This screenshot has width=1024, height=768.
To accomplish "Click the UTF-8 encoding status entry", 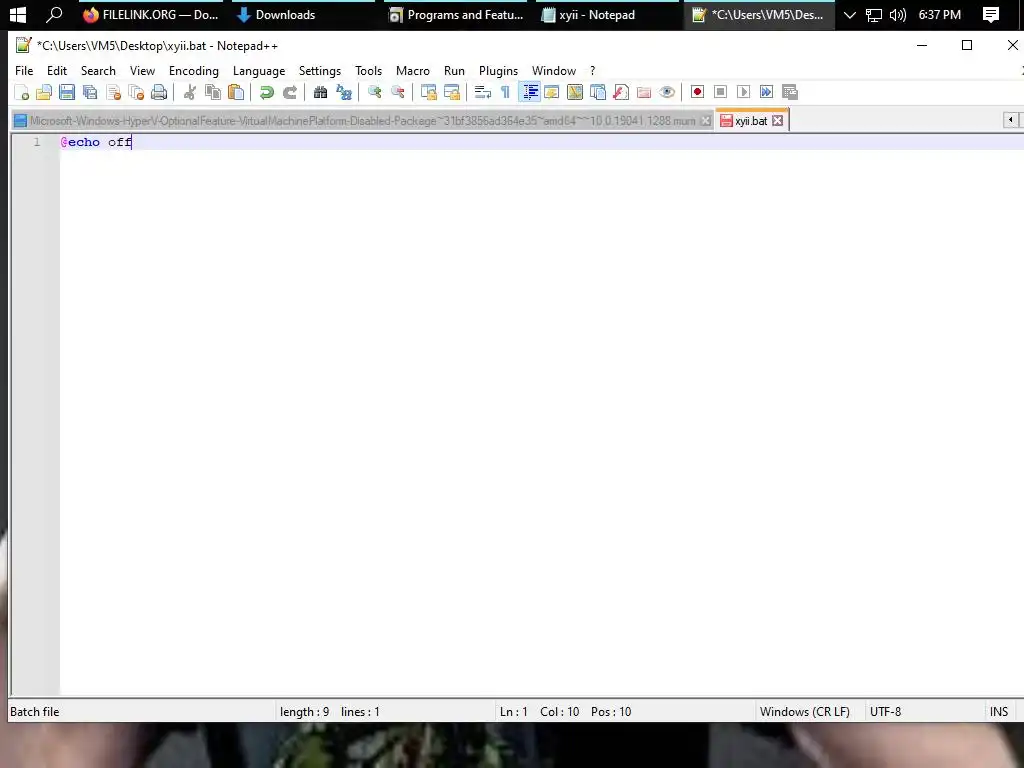I will tap(886, 712).
